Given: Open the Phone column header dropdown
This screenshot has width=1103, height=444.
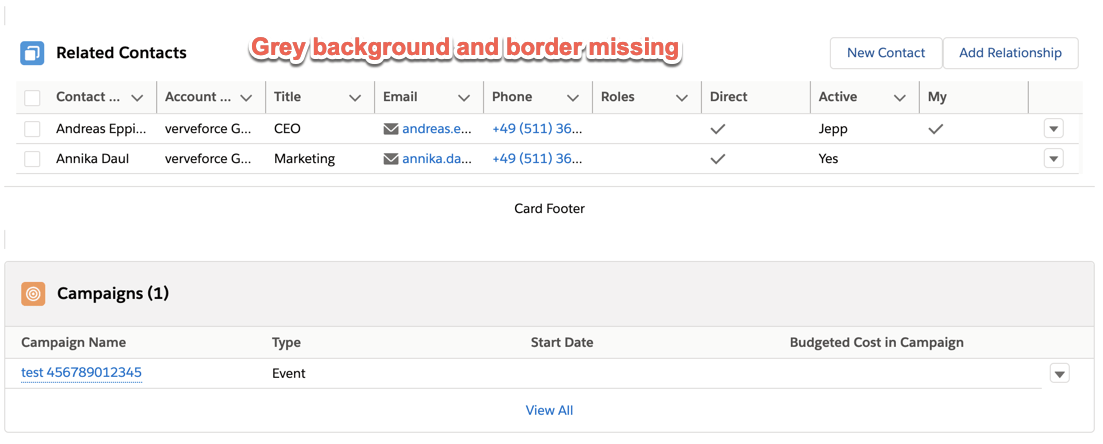Looking at the screenshot, I should (x=573, y=98).
